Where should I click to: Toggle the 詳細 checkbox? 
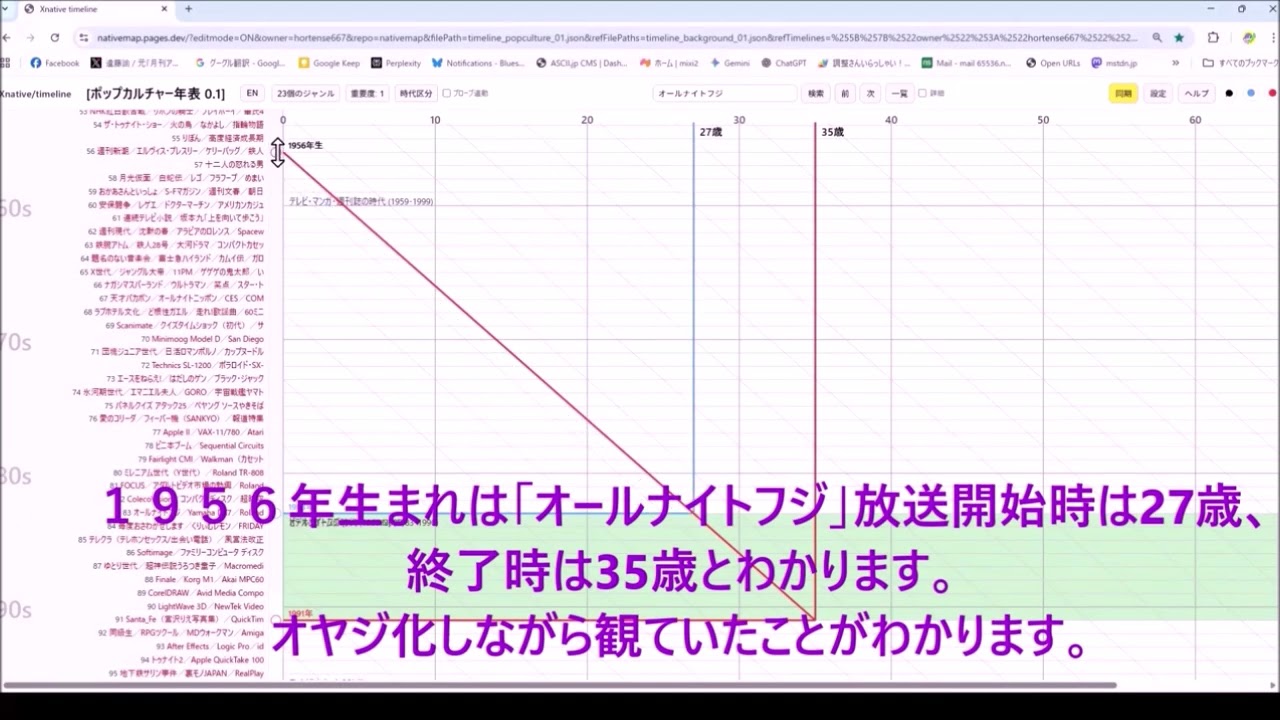point(923,93)
